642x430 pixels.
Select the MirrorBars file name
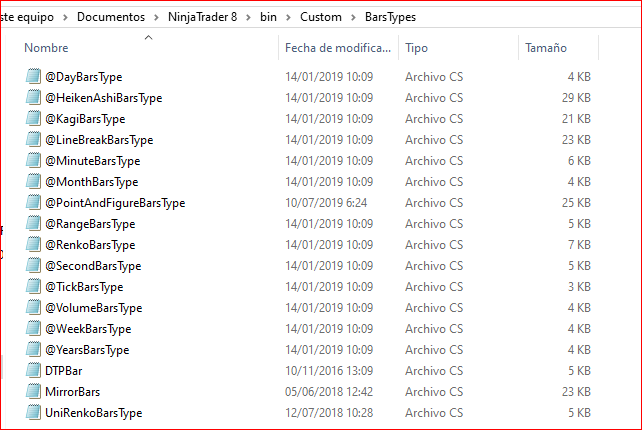tap(72, 392)
